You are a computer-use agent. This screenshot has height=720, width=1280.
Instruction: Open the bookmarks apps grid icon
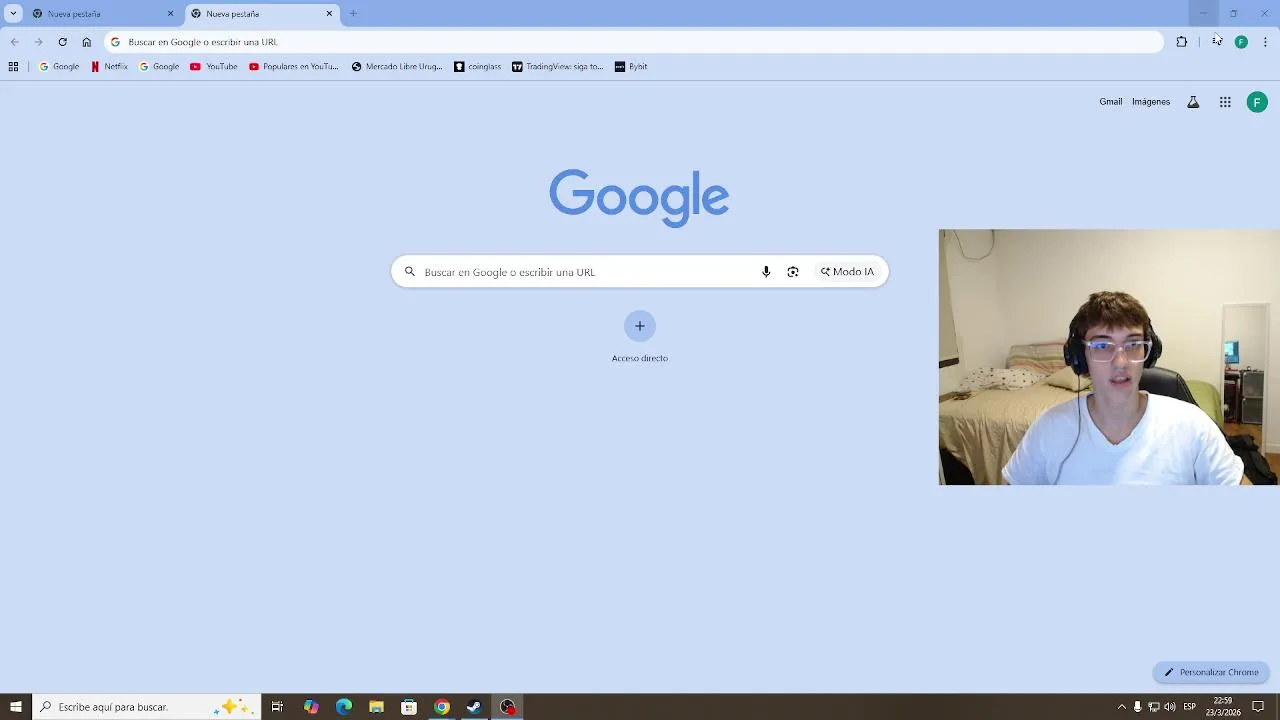pos(13,67)
